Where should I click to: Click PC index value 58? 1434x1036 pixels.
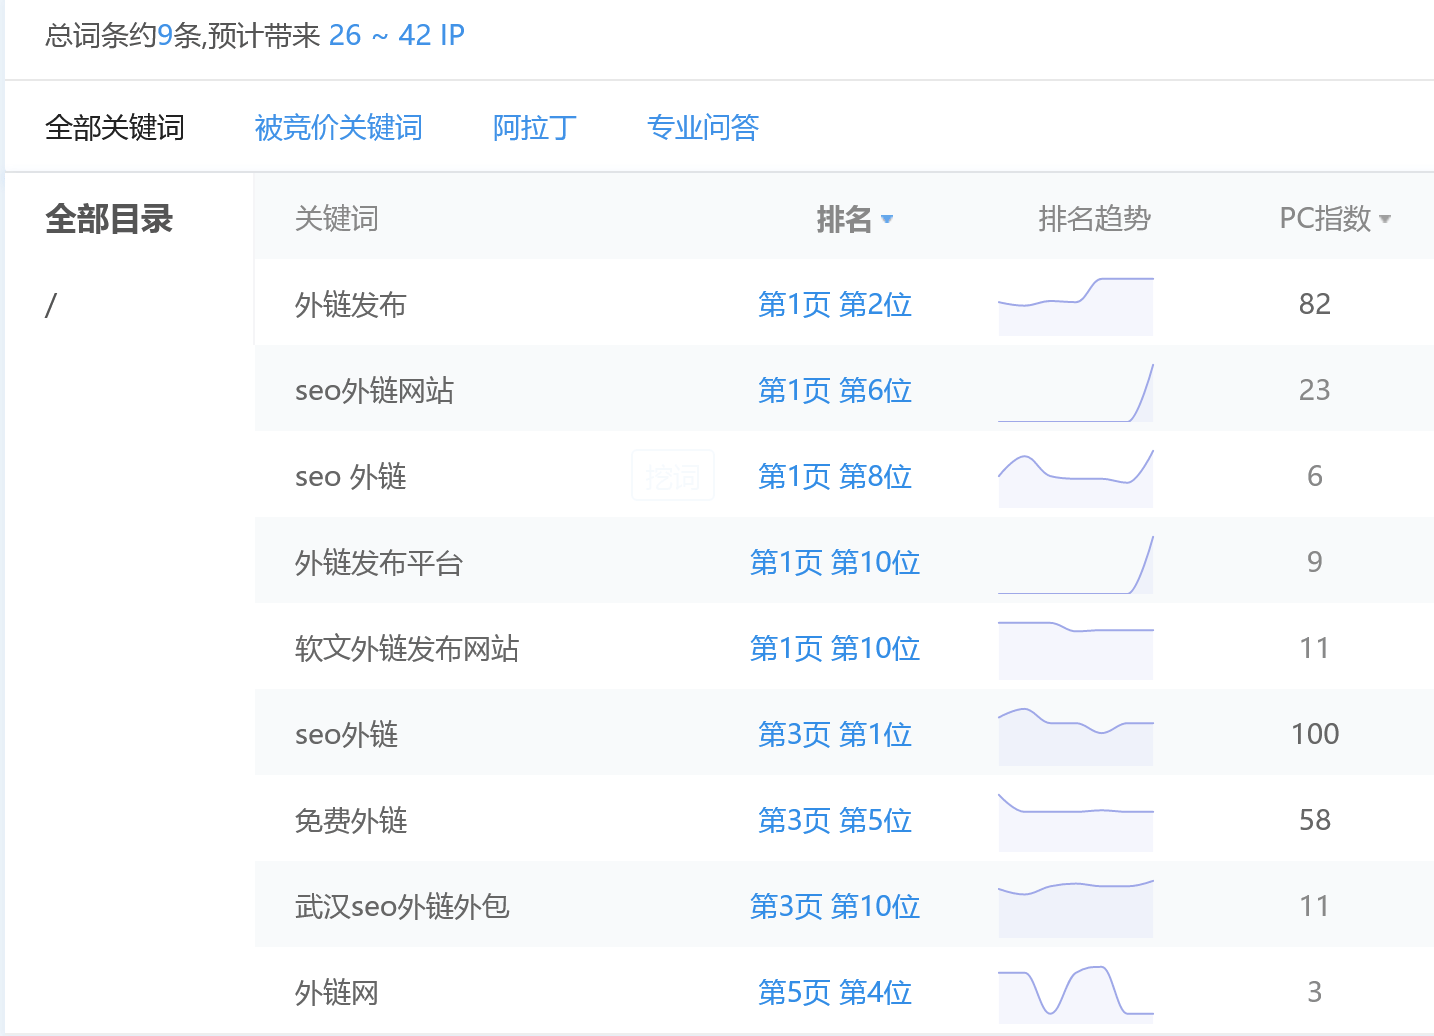pyautogui.click(x=1315, y=821)
